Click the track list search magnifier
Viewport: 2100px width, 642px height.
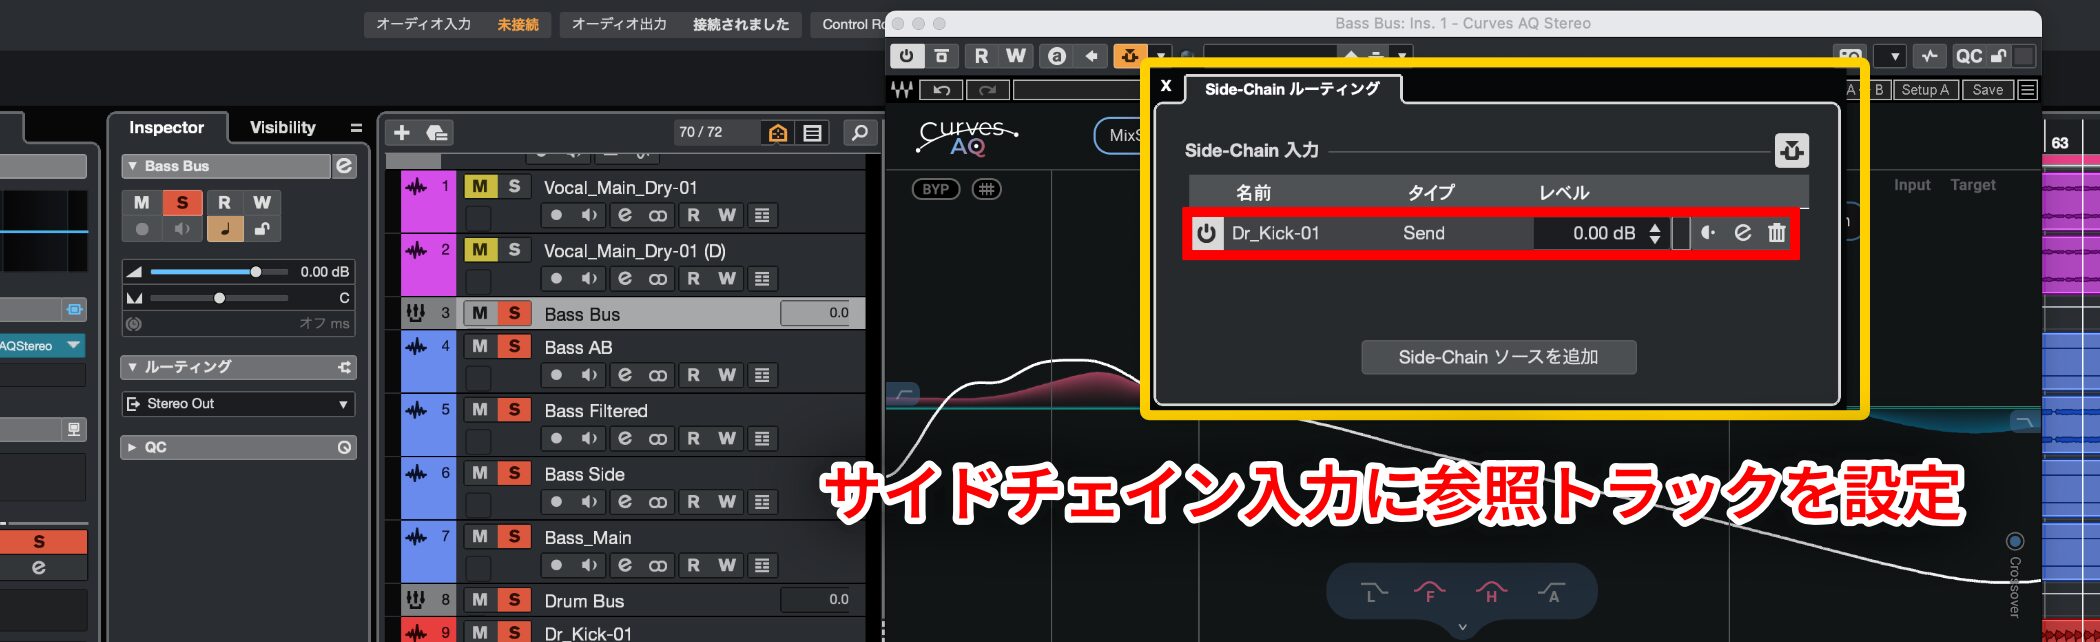[859, 132]
